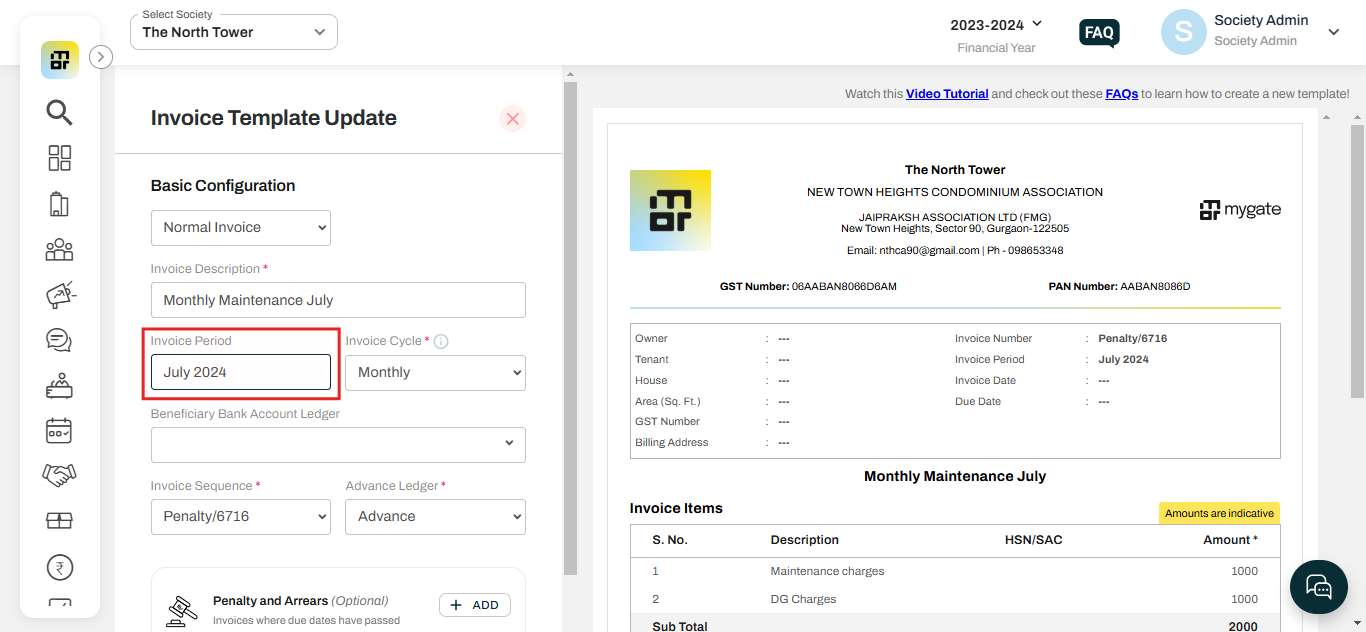Open Invoice Sequence Penalty/6716 dropdown
The image size is (1366, 632).
click(x=241, y=516)
